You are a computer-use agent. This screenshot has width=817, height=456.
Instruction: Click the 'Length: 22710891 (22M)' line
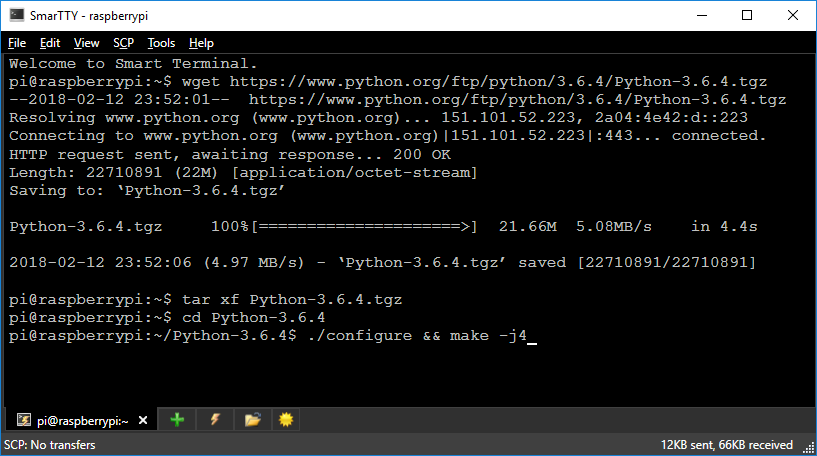coord(243,172)
